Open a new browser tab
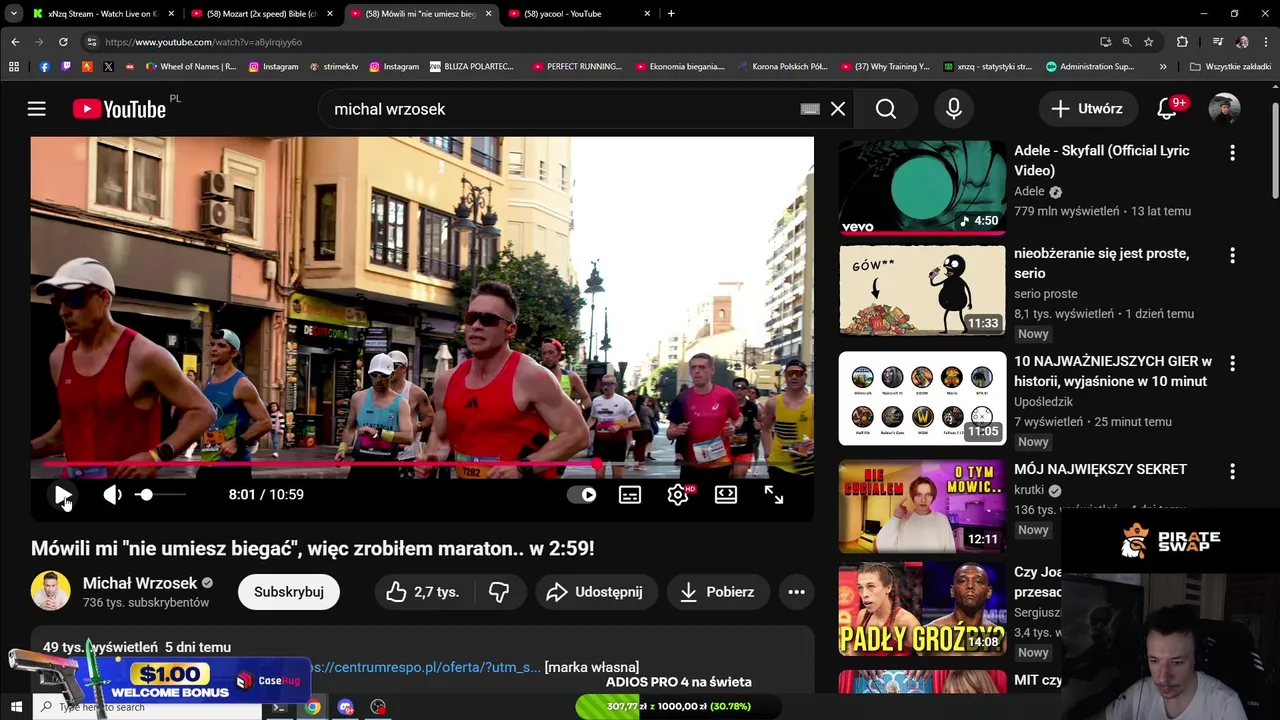The width and height of the screenshot is (1280, 720). click(671, 14)
